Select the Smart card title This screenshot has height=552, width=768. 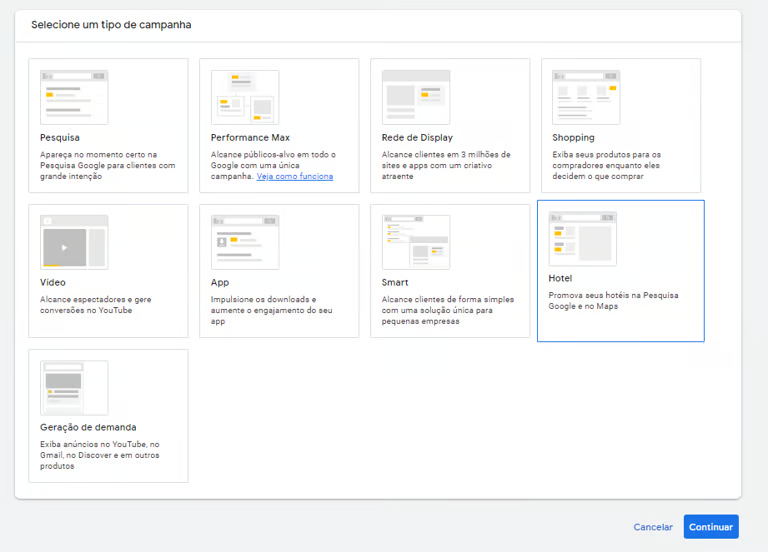coord(395,282)
